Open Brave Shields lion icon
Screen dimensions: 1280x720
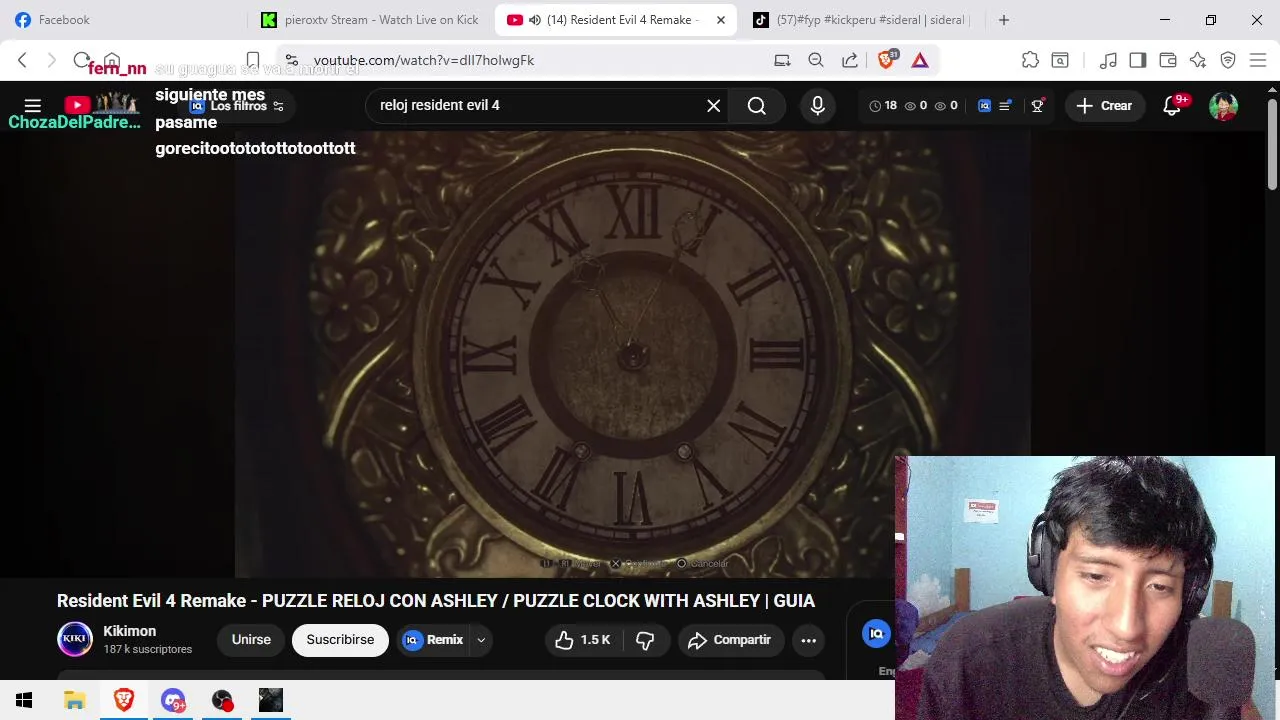pos(886,60)
